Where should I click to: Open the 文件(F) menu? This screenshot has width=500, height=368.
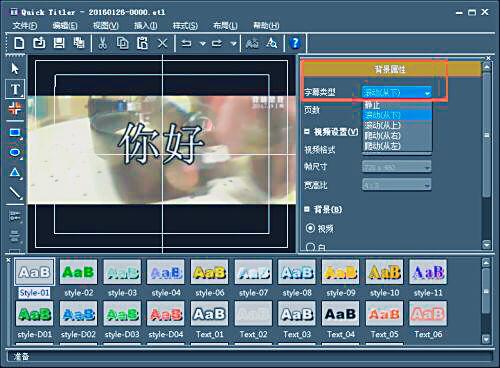pos(25,26)
